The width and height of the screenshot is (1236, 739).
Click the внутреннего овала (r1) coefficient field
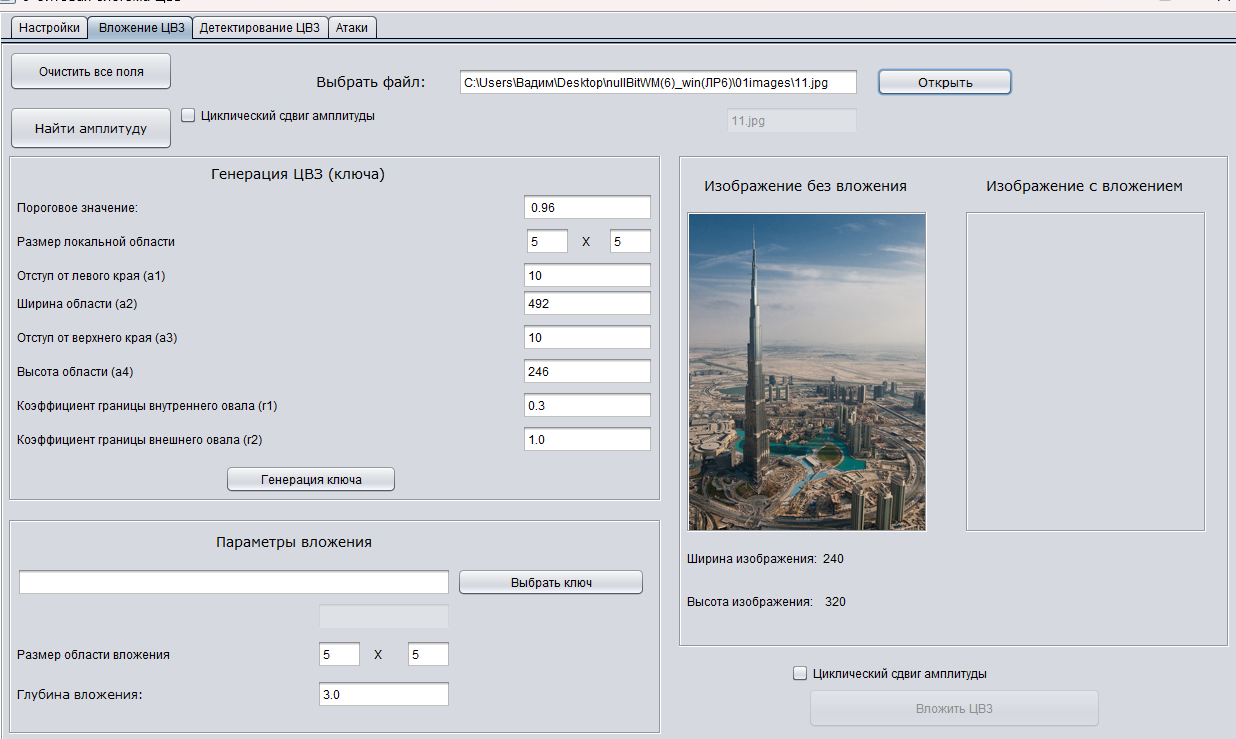pos(587,405)
